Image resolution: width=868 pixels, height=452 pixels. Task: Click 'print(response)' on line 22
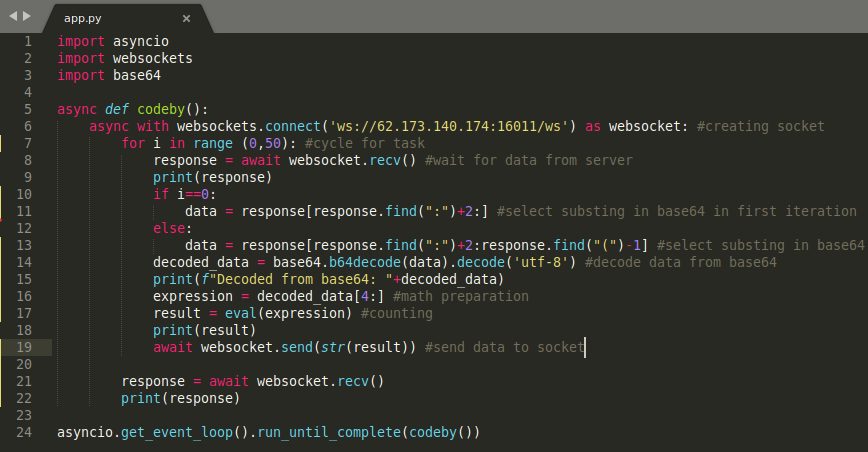coord(180,399)
